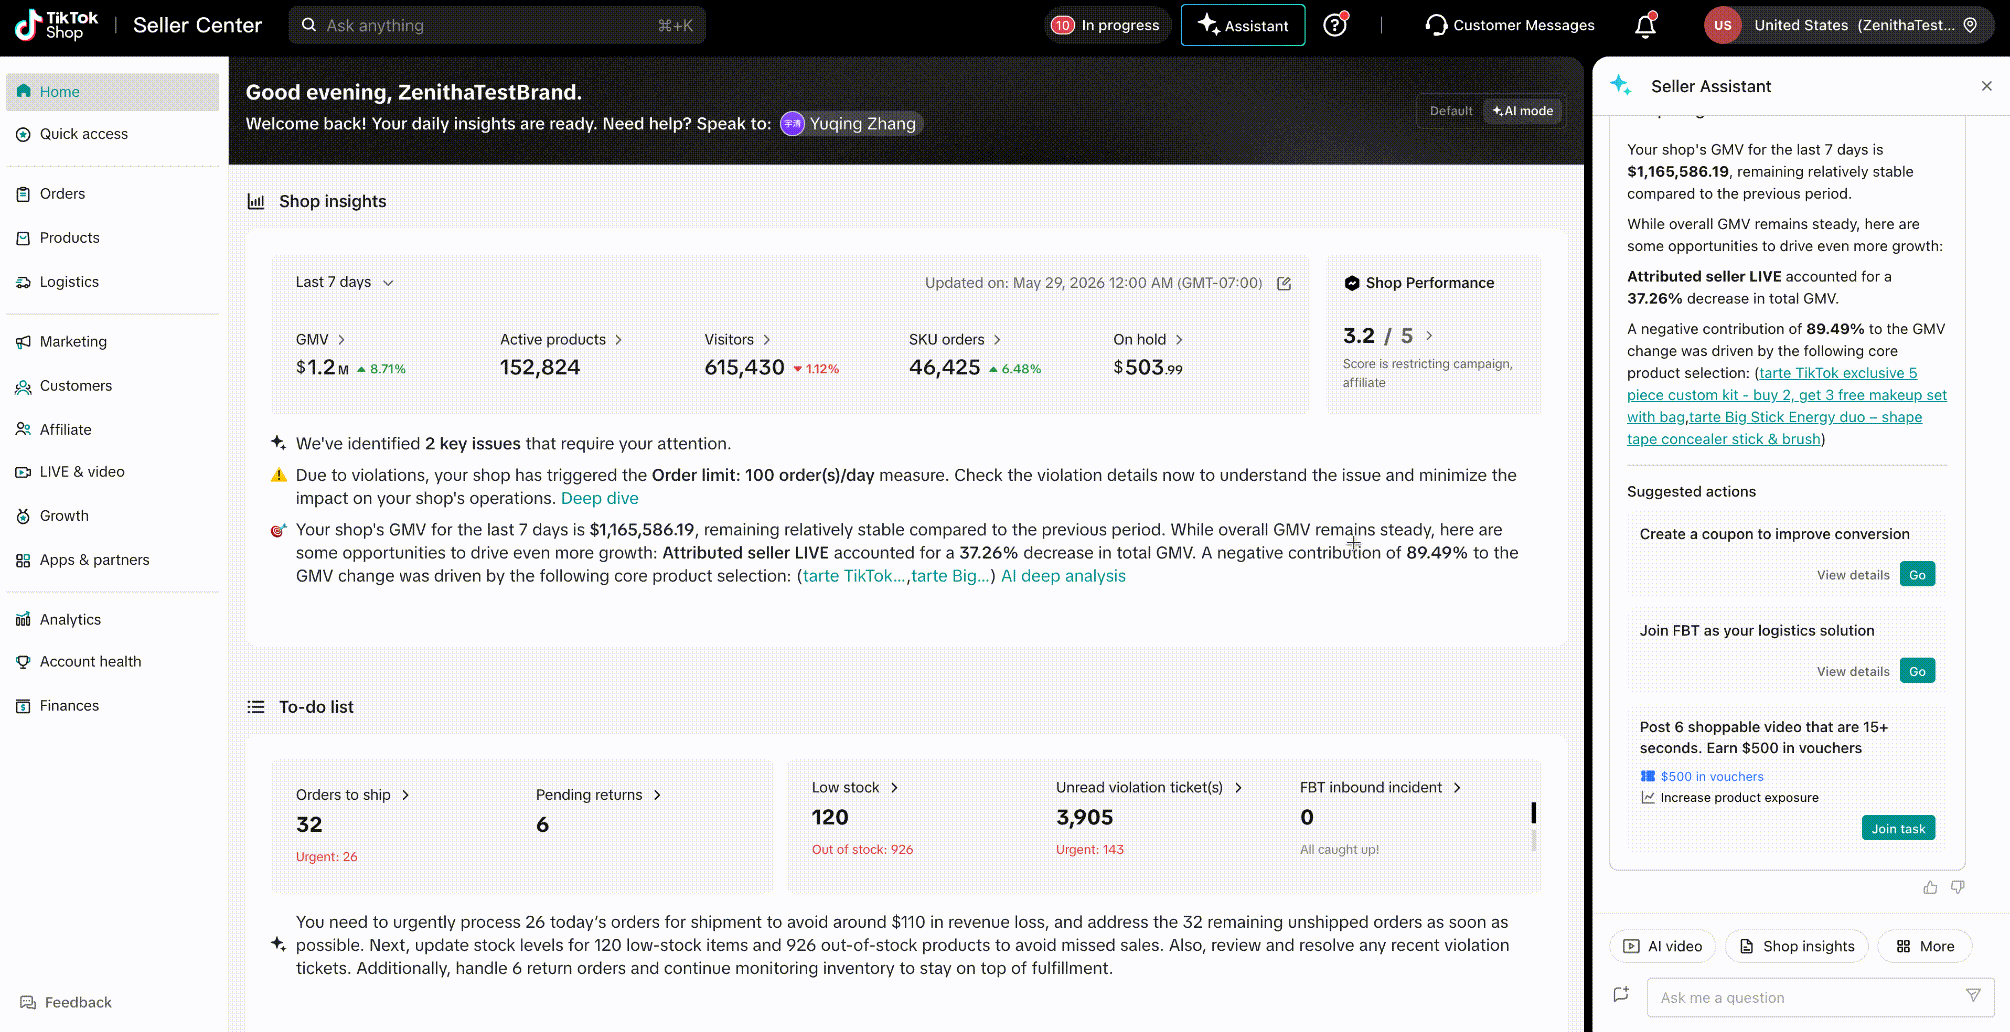Click the 10 in-progress badge
This screenshot has height=1032, width=2010.
(1062, 25)
